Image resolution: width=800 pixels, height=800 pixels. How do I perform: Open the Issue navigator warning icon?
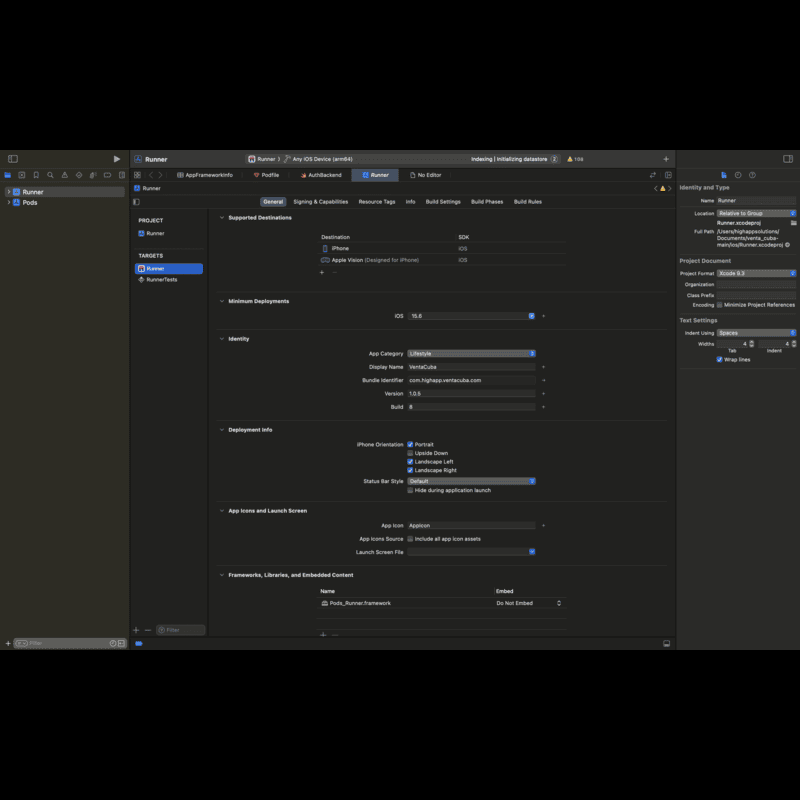[64, 175]
